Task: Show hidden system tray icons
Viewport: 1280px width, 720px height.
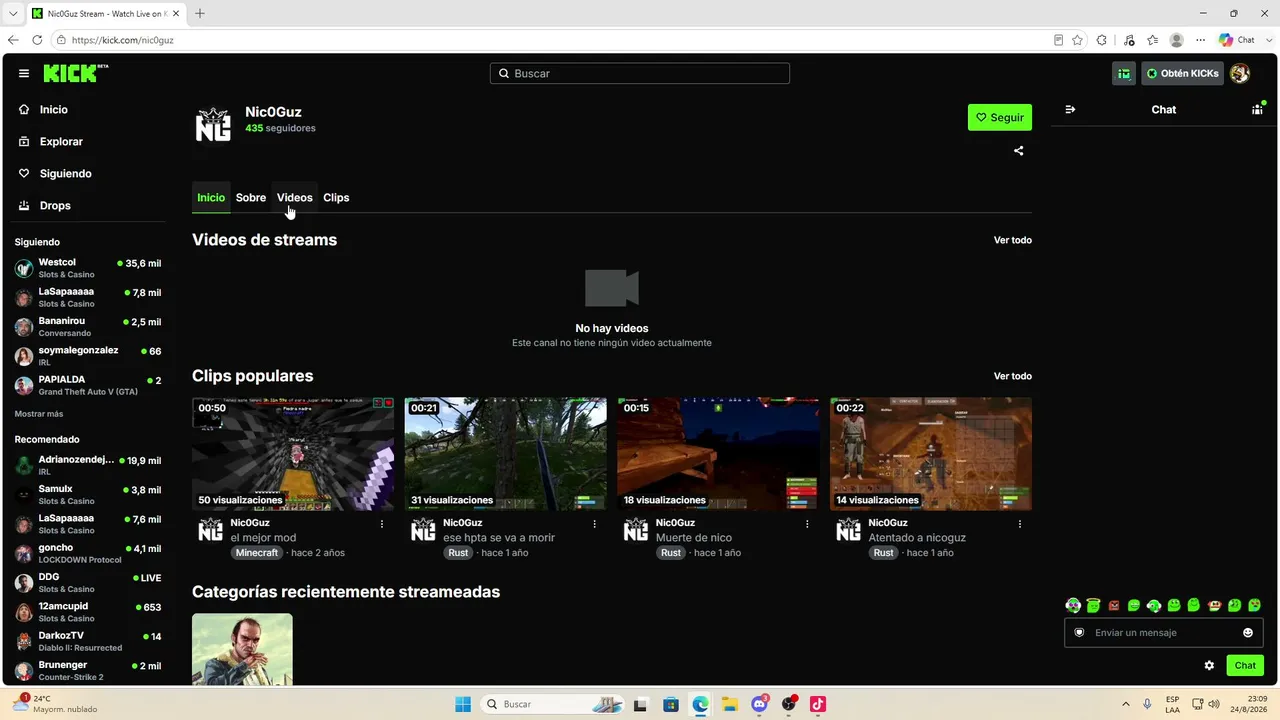Action: 1126,704
